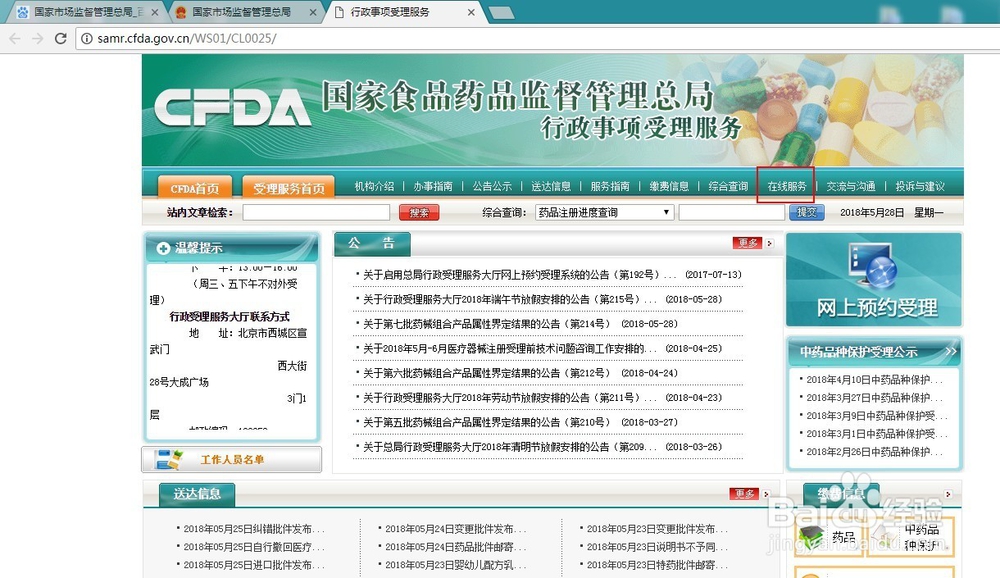Open 2018年05月23日说明书不予同 entry
1000x578 pixels.
[657, 547]
